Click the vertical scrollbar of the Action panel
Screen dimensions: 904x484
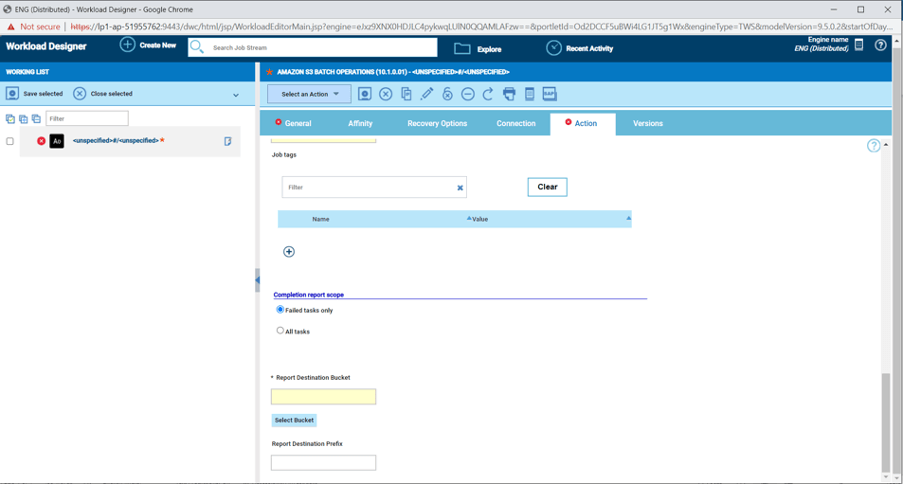(x=886, y=421)
